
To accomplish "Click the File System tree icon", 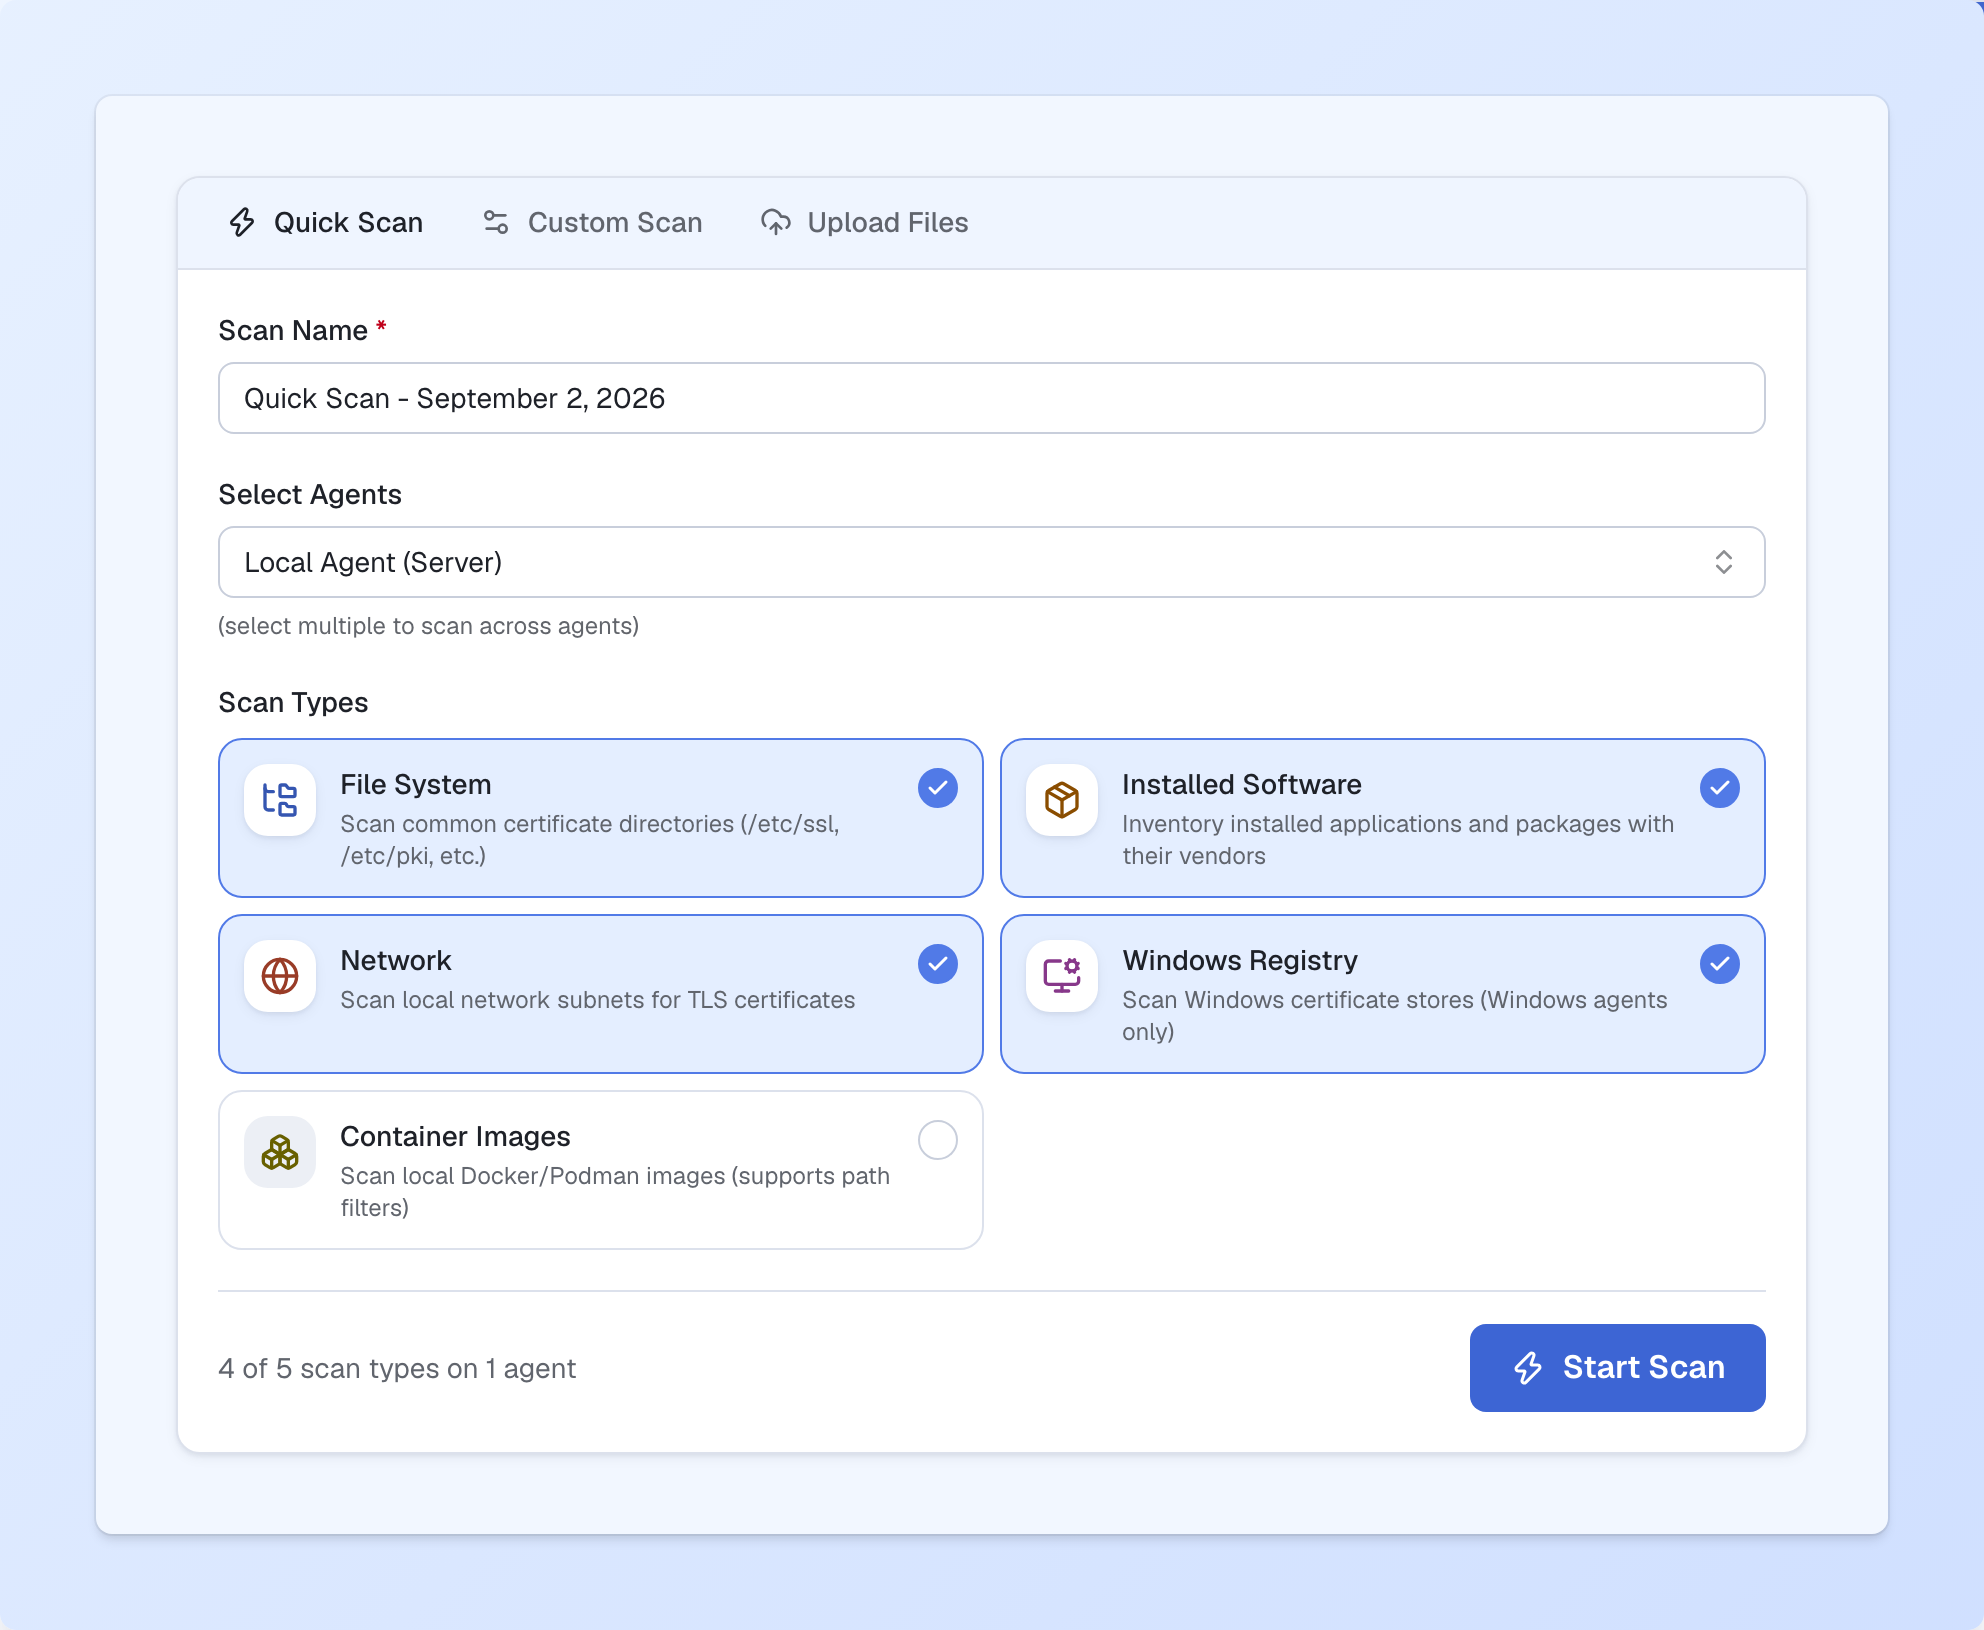I will (x=280, y=800).
